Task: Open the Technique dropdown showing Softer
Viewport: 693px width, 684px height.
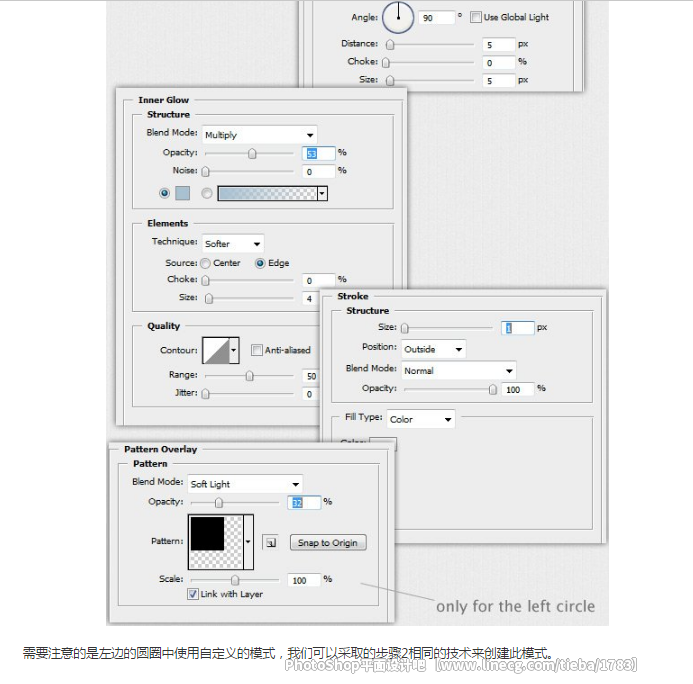Action: coord(233,243)
